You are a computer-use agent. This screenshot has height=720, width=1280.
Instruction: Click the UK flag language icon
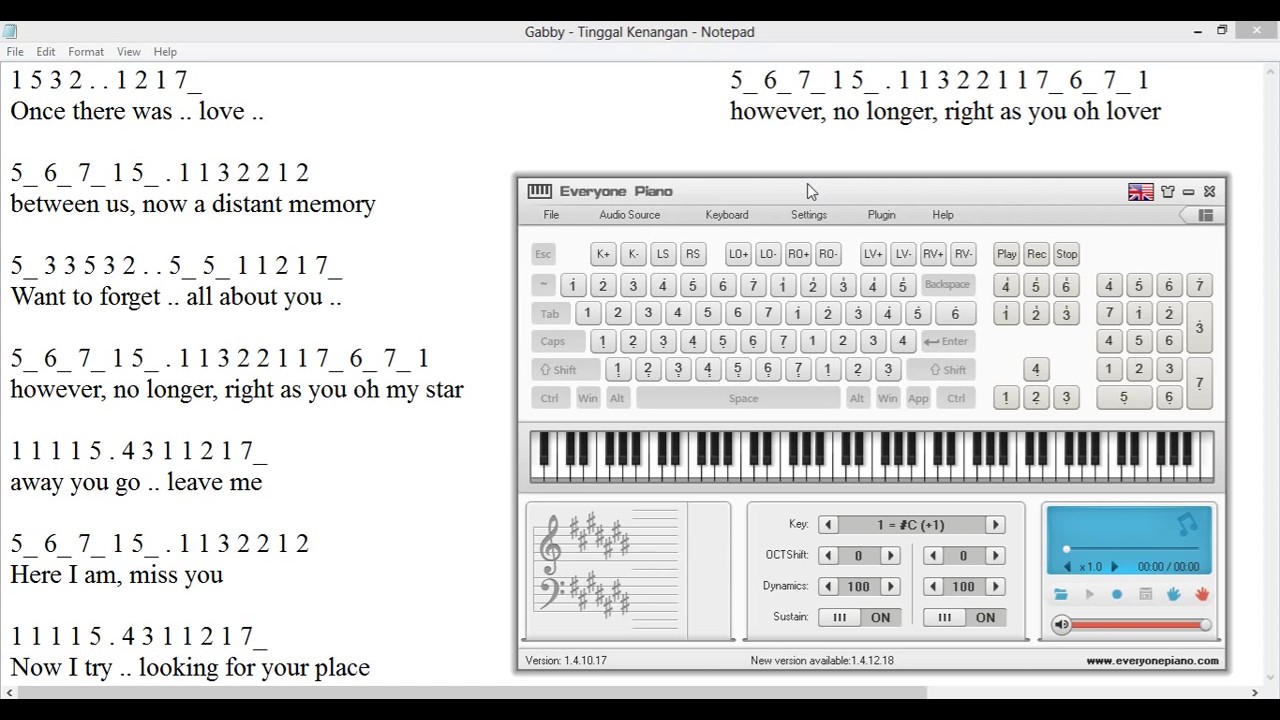[x=1141, y=192]
